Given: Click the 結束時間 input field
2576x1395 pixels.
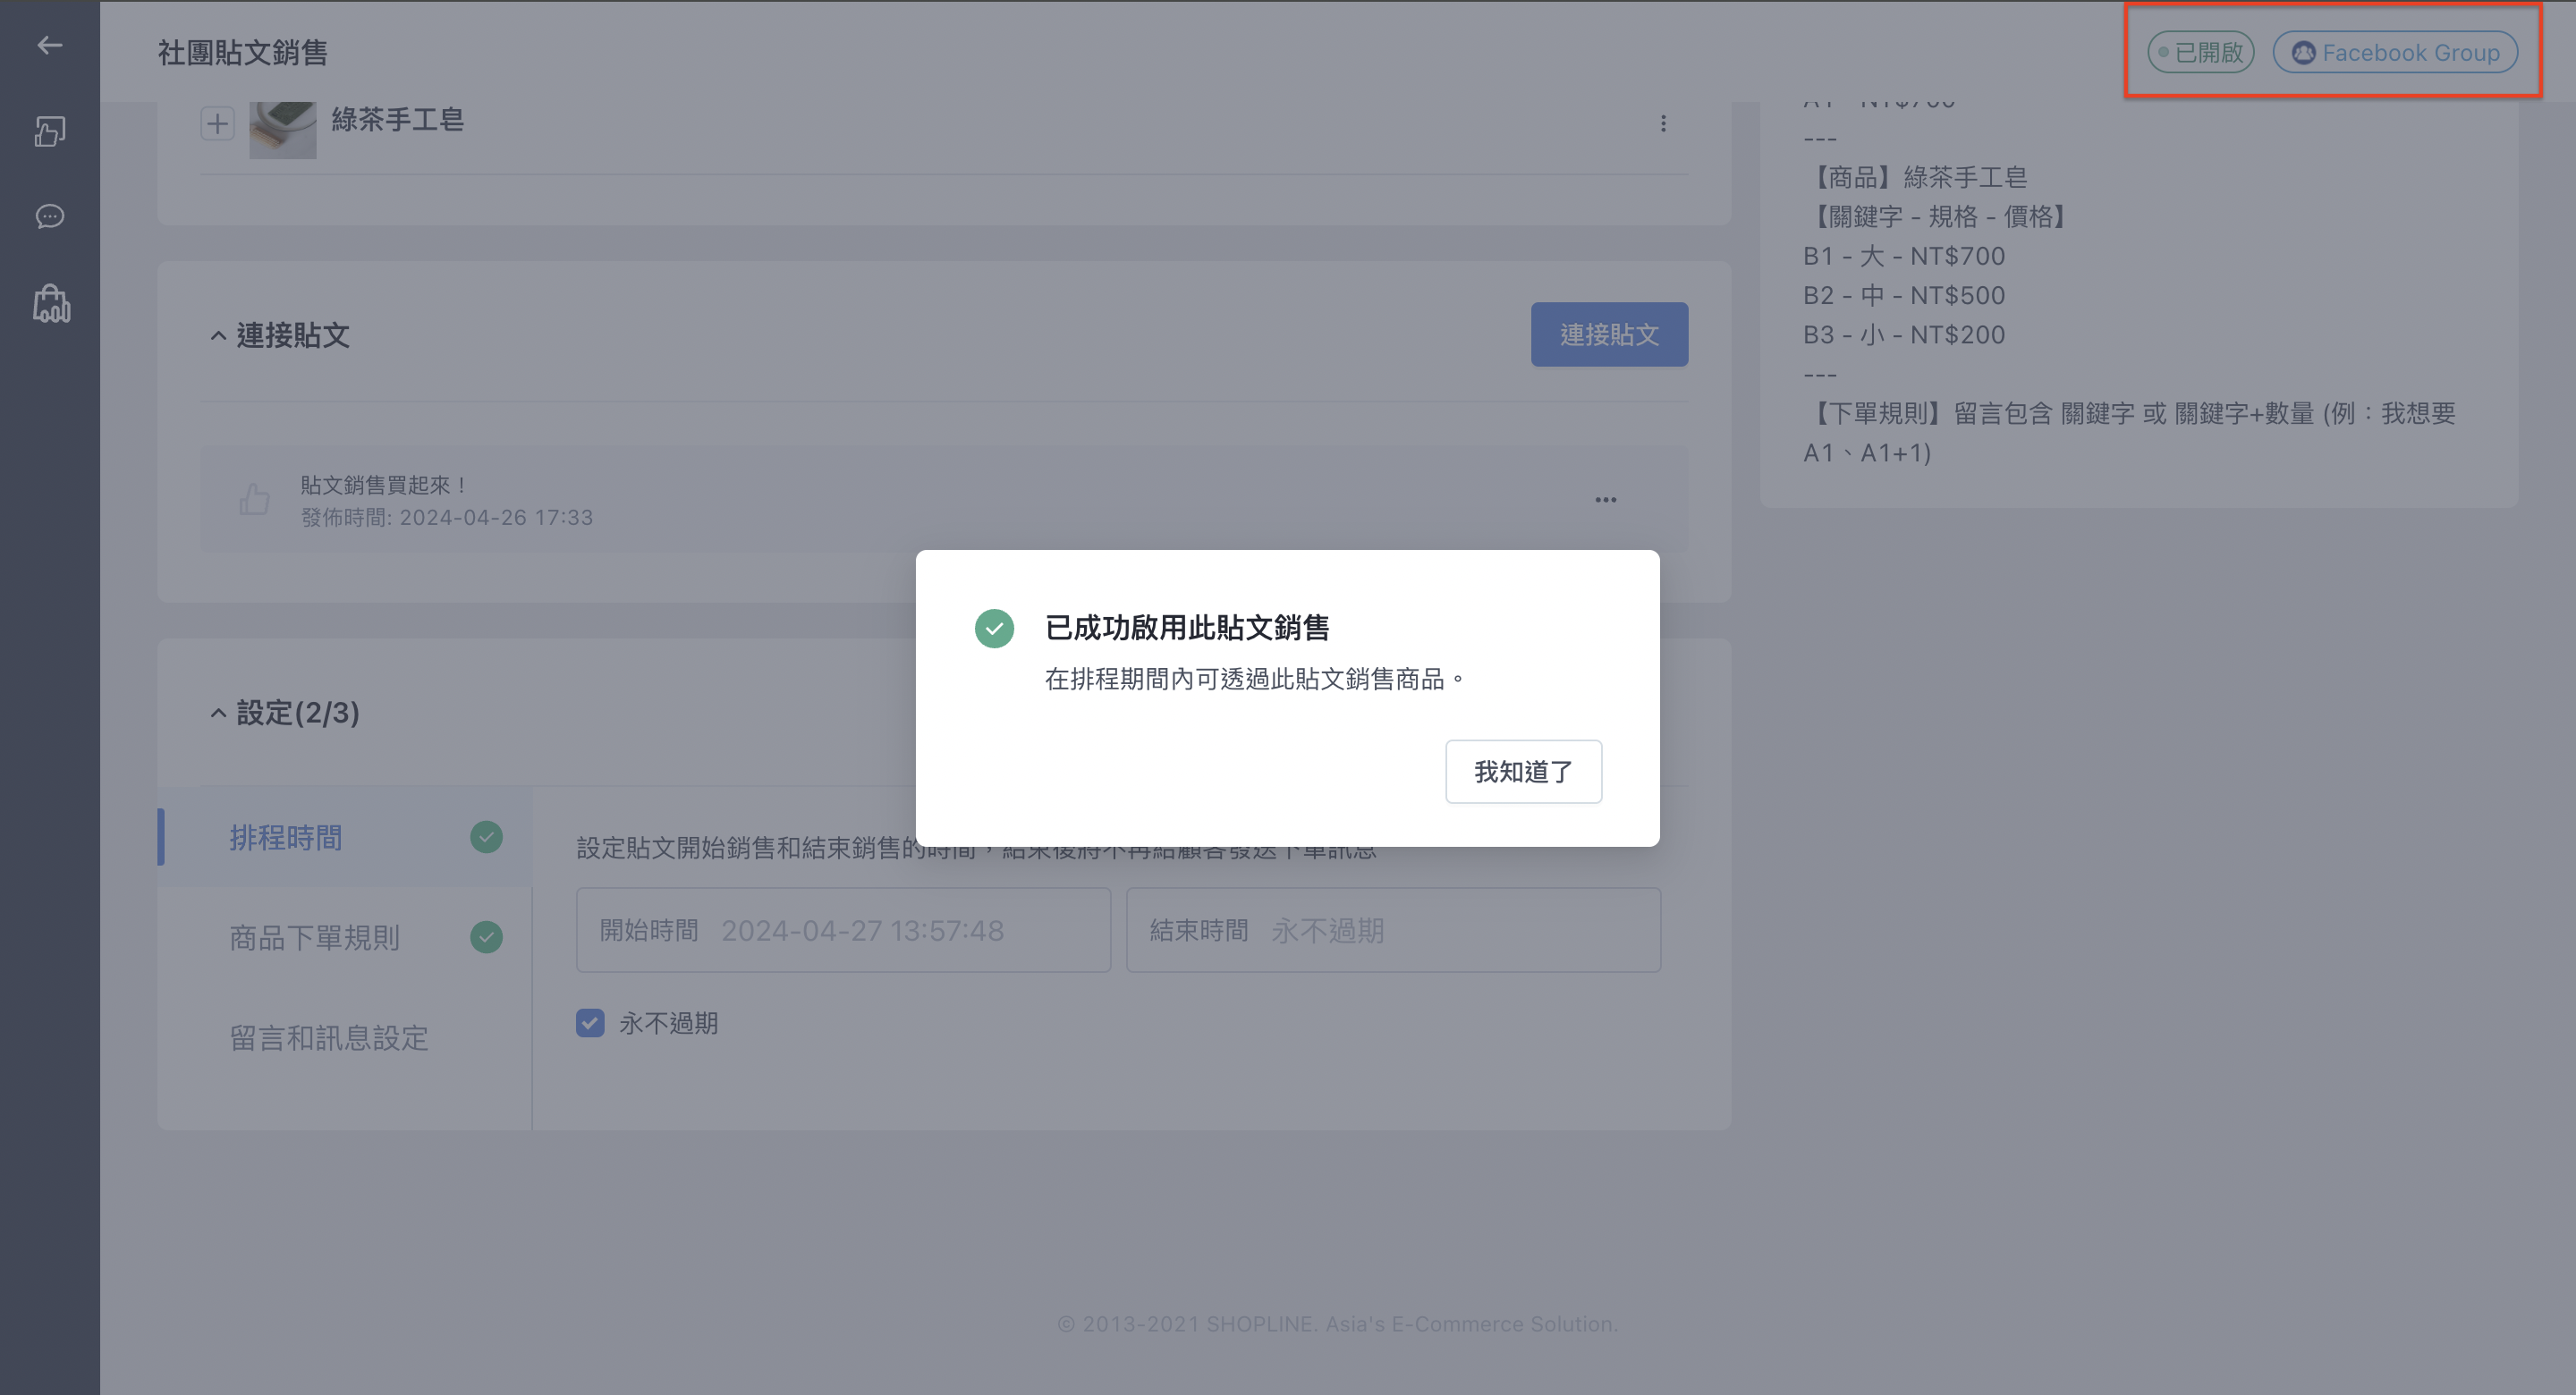Looking at the screenshot, I should coord(1393,930).
